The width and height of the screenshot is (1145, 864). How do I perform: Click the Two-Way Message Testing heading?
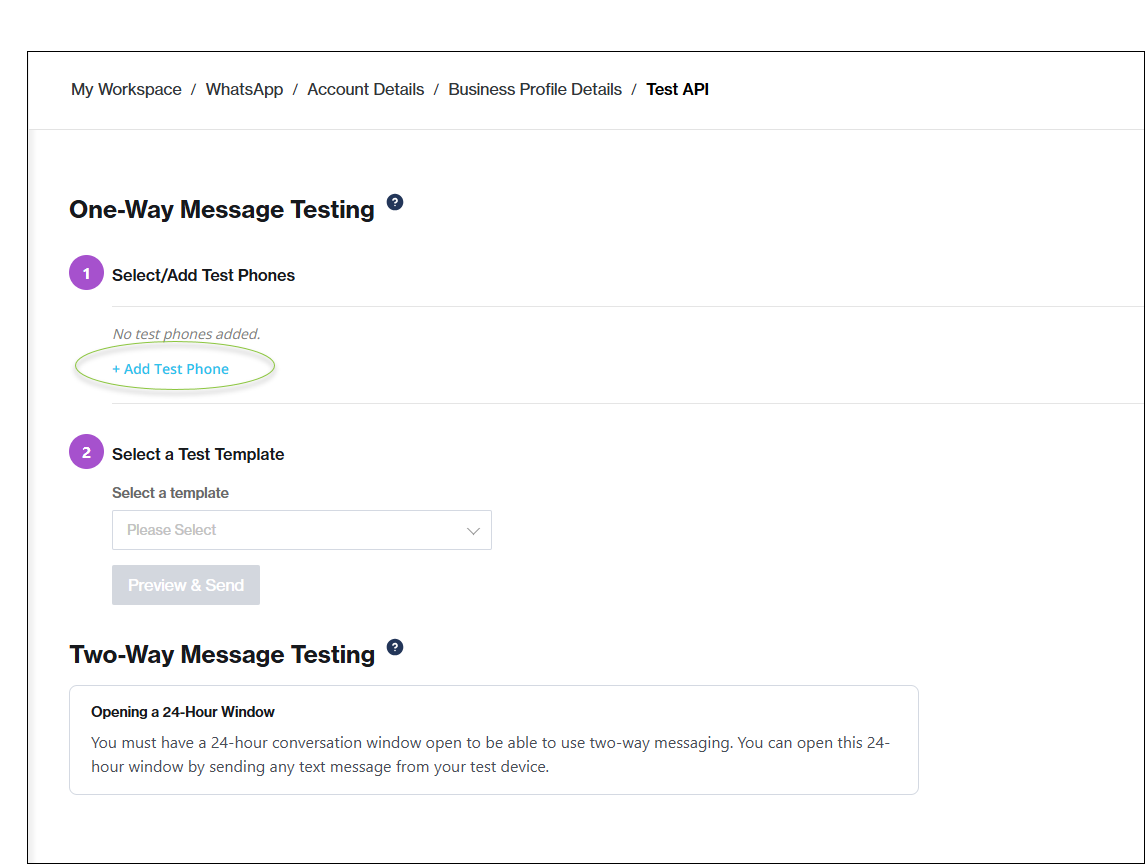point(222,655)
